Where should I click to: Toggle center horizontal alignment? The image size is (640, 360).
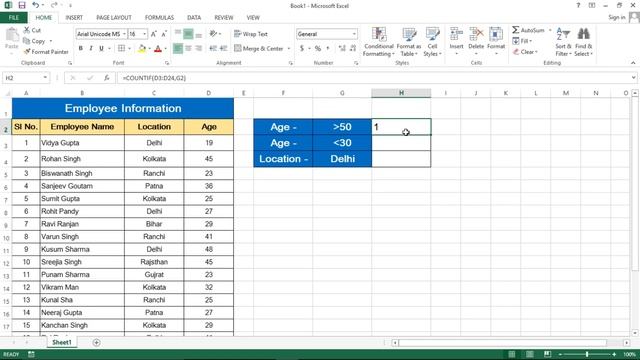[x=188, y=48]
